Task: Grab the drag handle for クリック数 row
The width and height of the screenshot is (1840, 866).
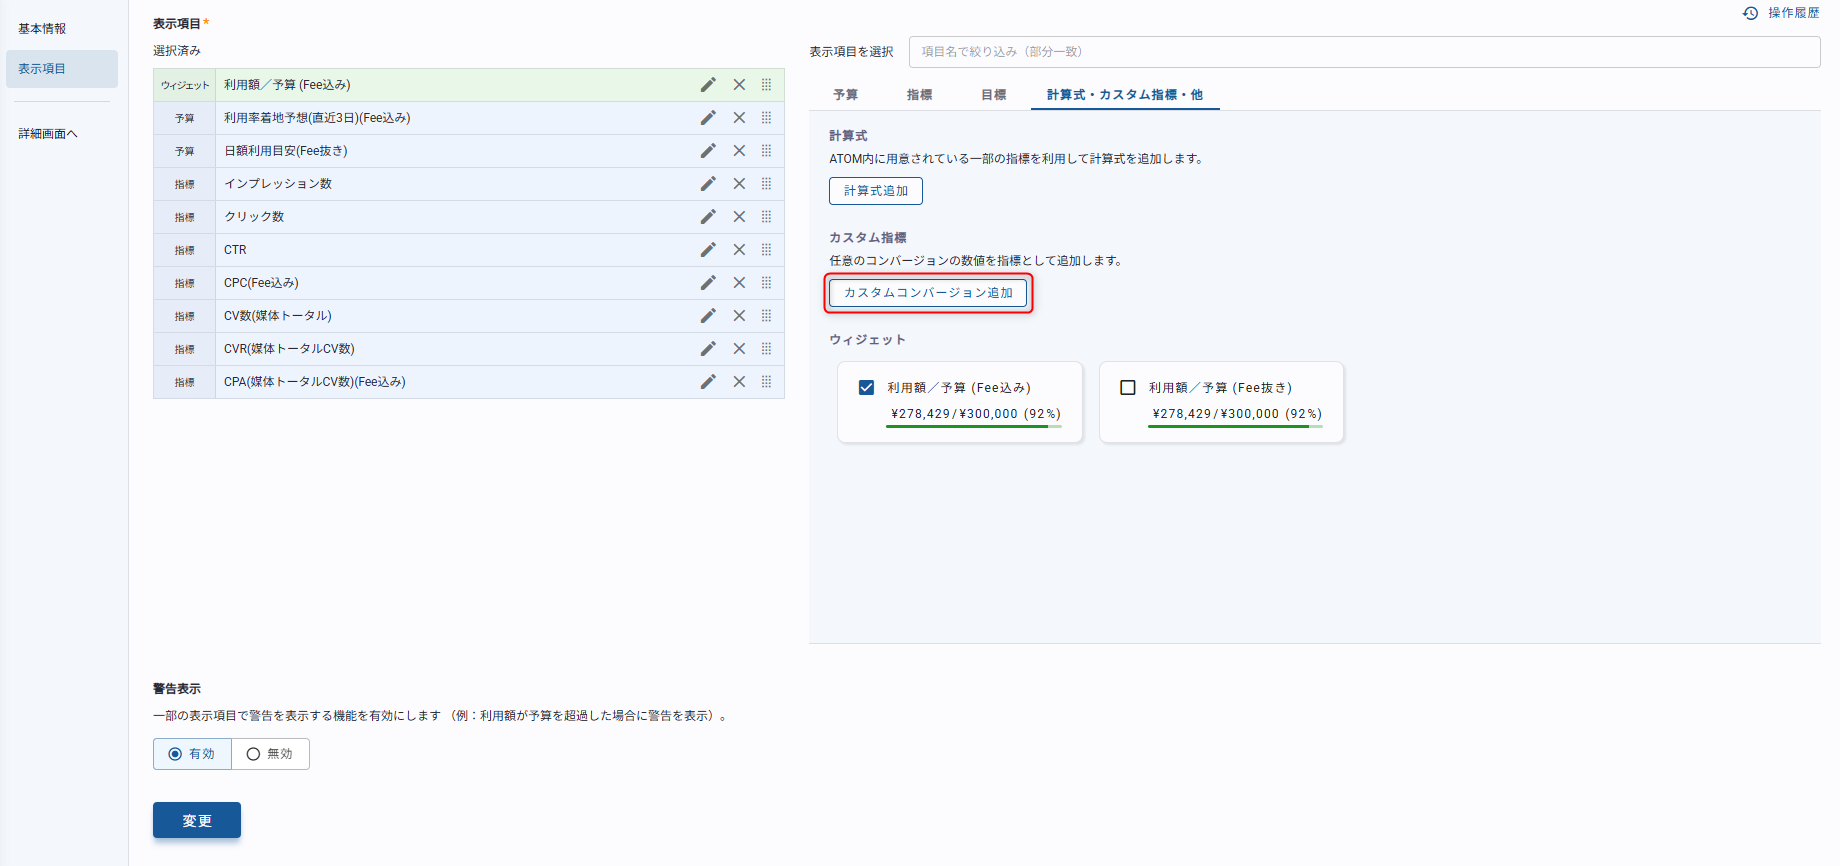Action: click(x=766, y=217)
